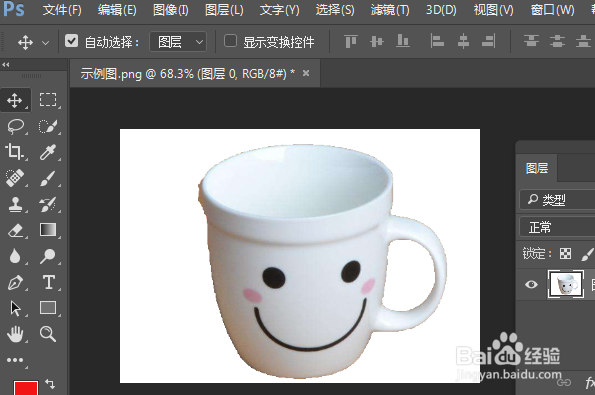Select the Gradient tool

click(48, 230)
